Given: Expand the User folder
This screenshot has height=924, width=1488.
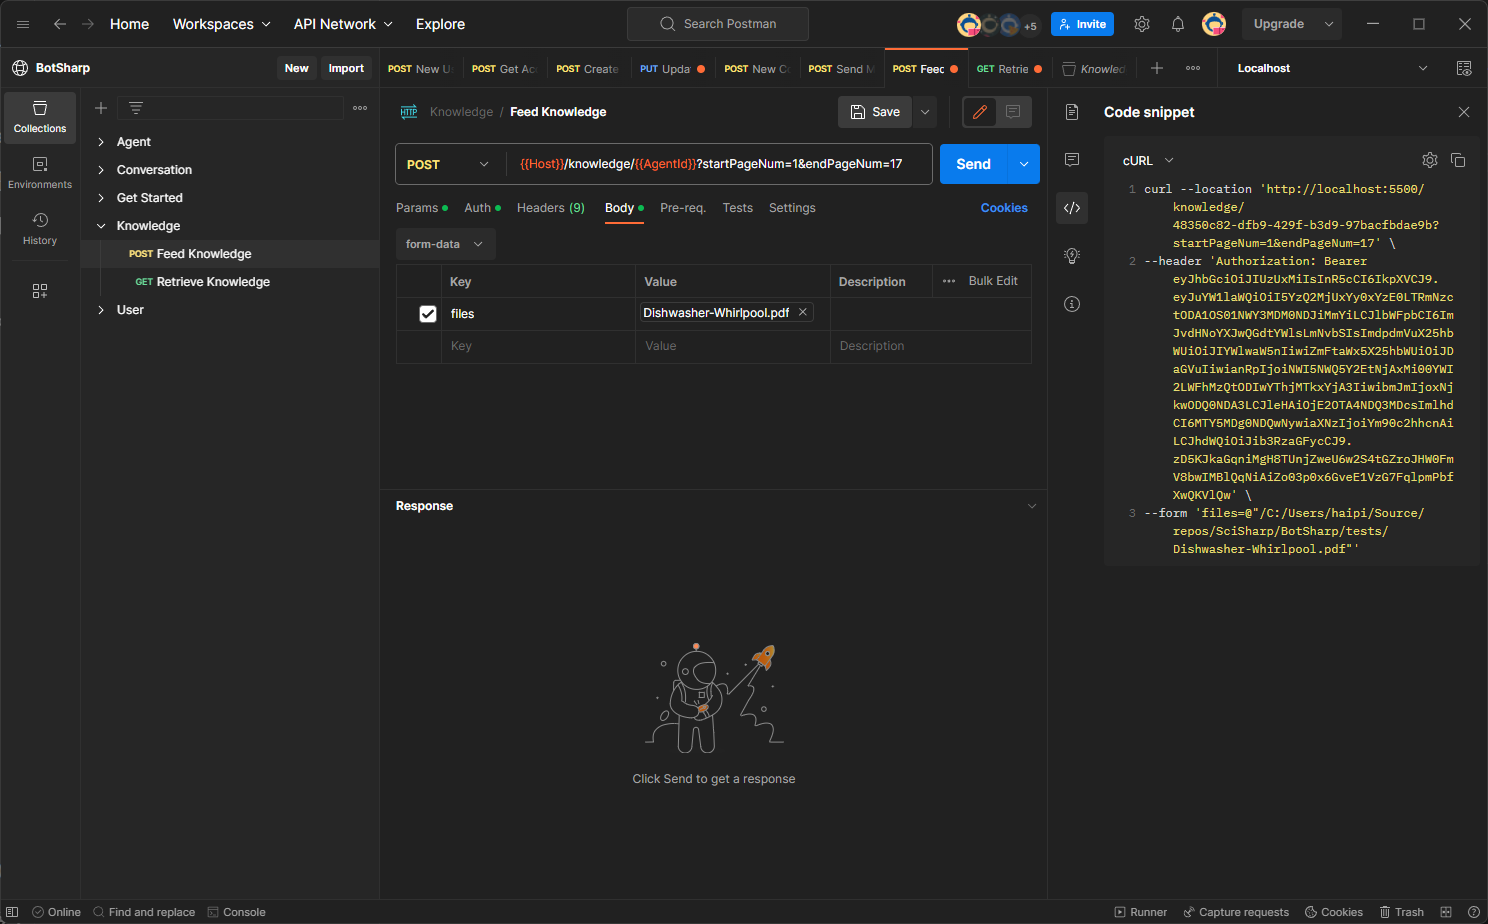Looking at the screenshot, I should (x=101, y=310).
